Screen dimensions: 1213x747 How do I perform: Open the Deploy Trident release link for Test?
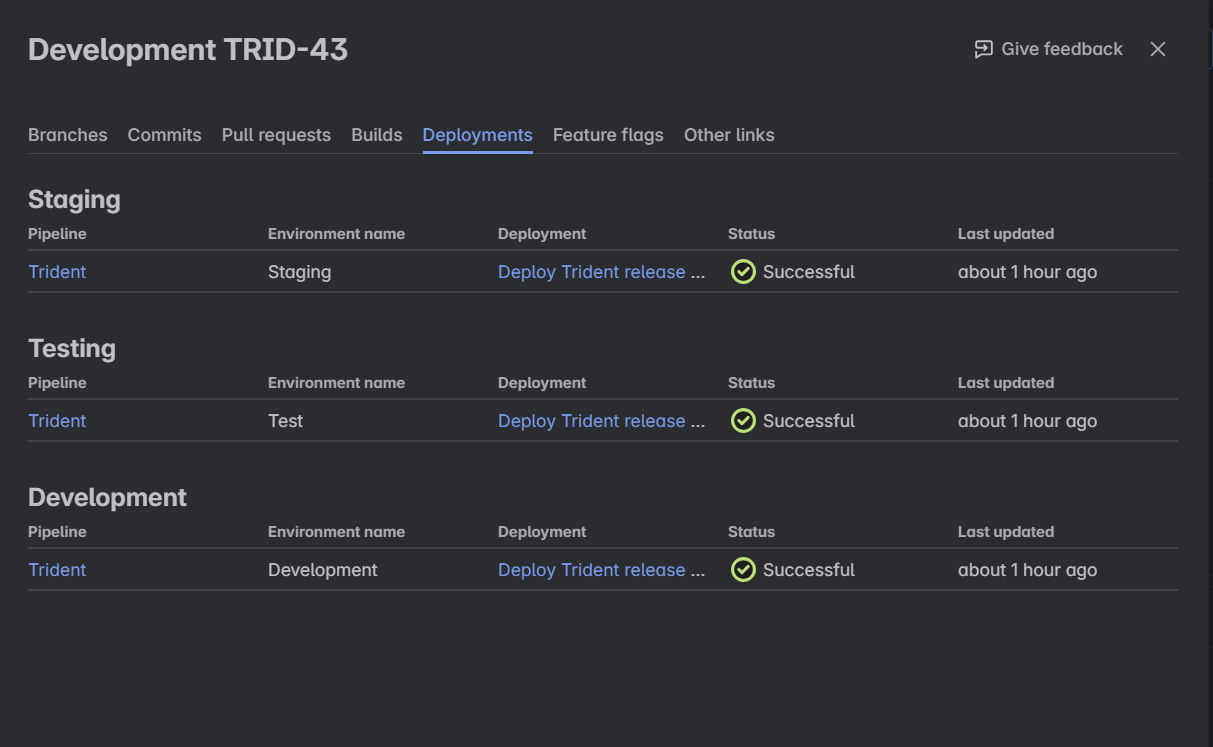[x=601, y=420]
